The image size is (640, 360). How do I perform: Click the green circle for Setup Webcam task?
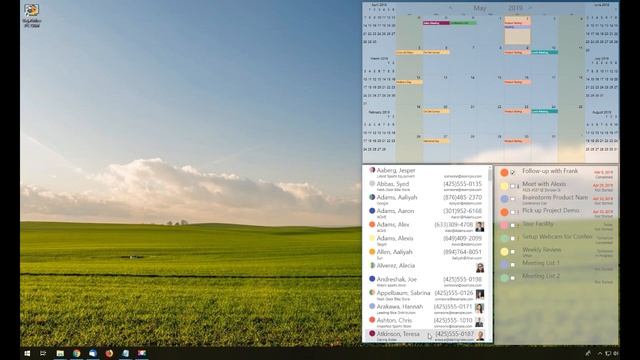504,238
